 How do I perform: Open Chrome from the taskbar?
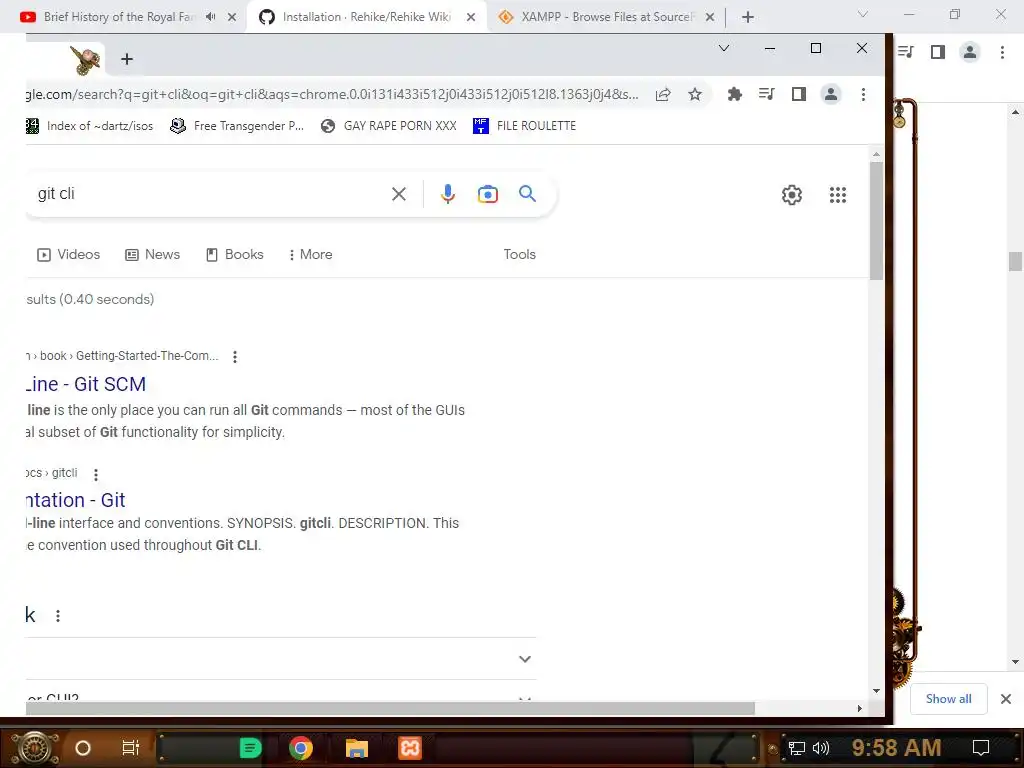300,748
